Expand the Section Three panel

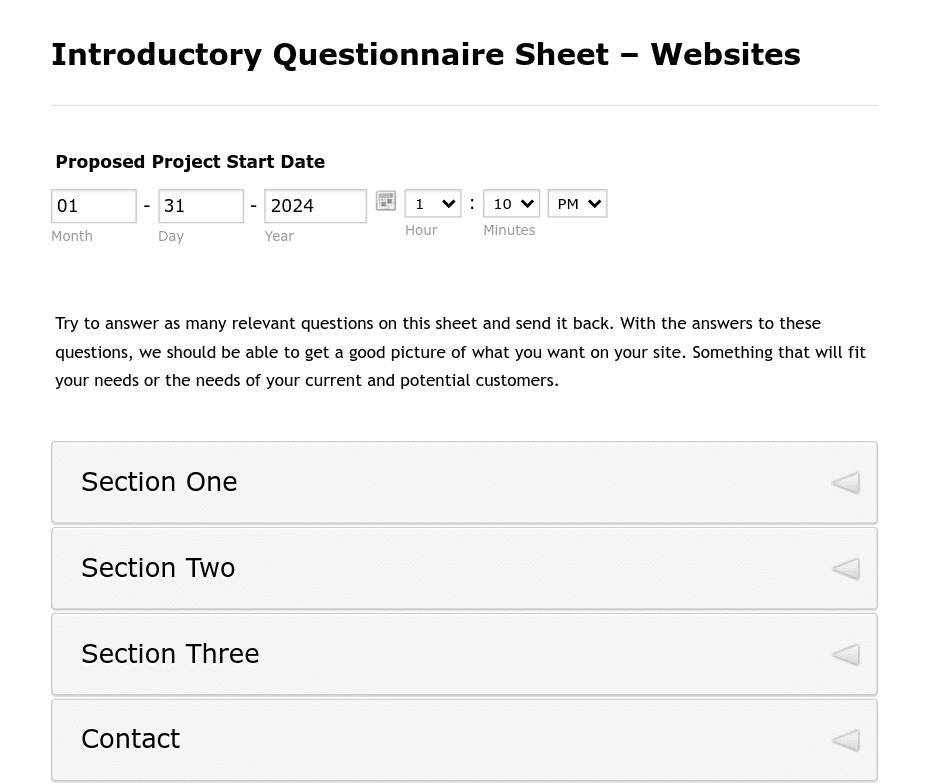(464, 655)
